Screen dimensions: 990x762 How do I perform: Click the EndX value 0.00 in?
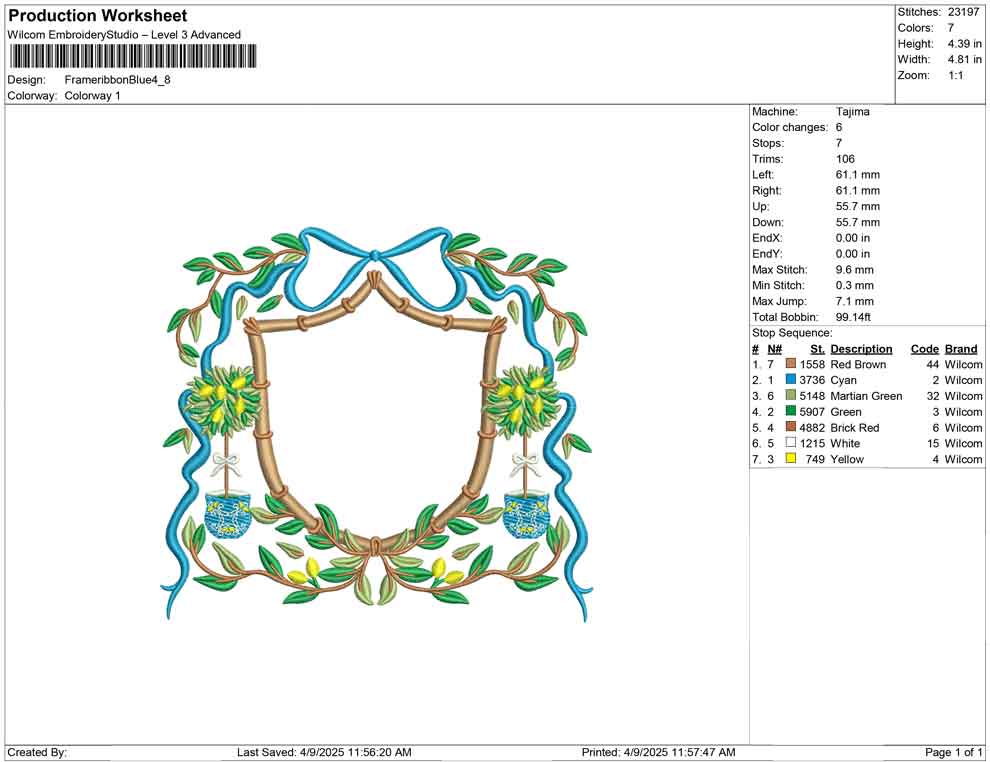(x=853, y=238)
